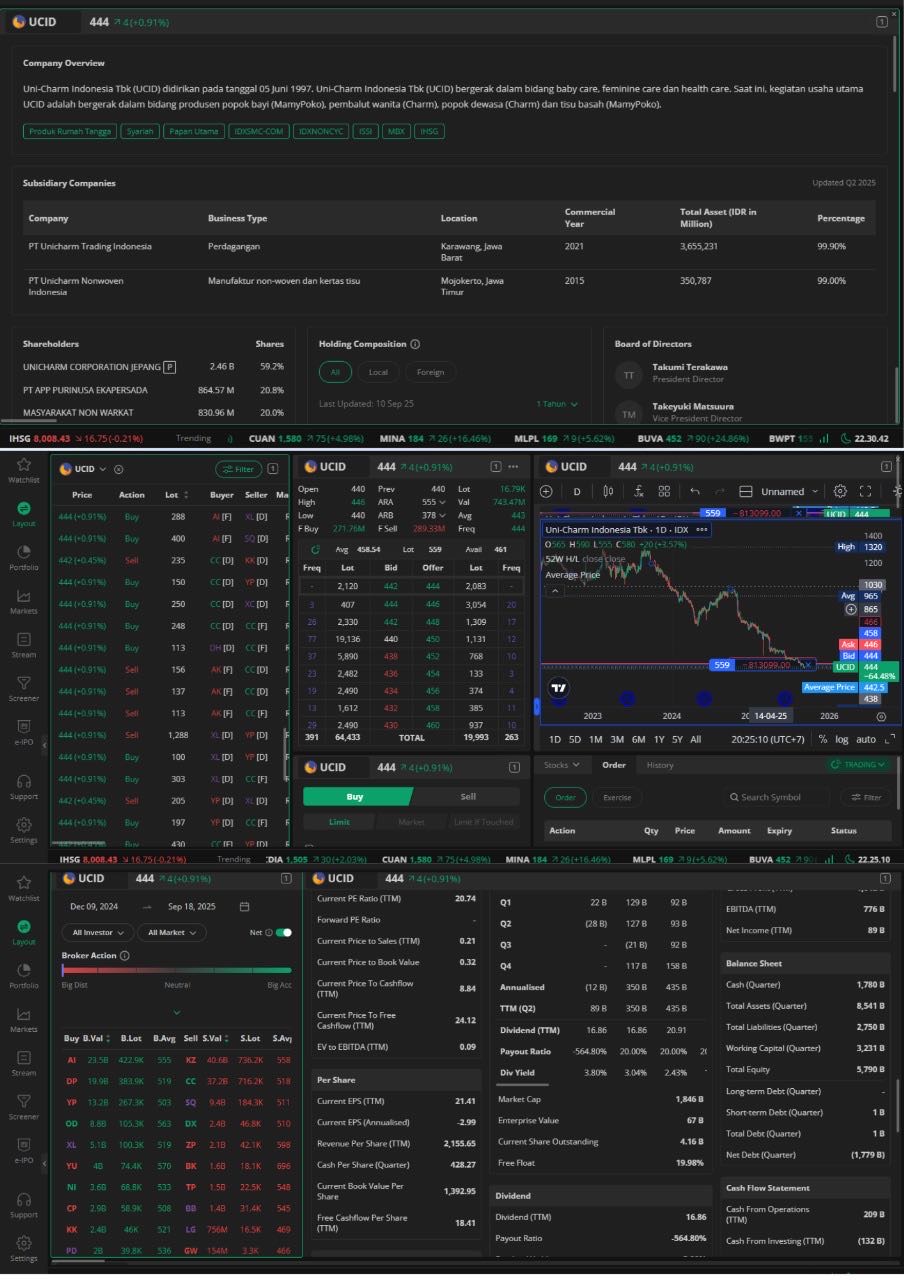Click the TradingView logo on chart
Screen dimensions: 904x1280
[559, 688]
